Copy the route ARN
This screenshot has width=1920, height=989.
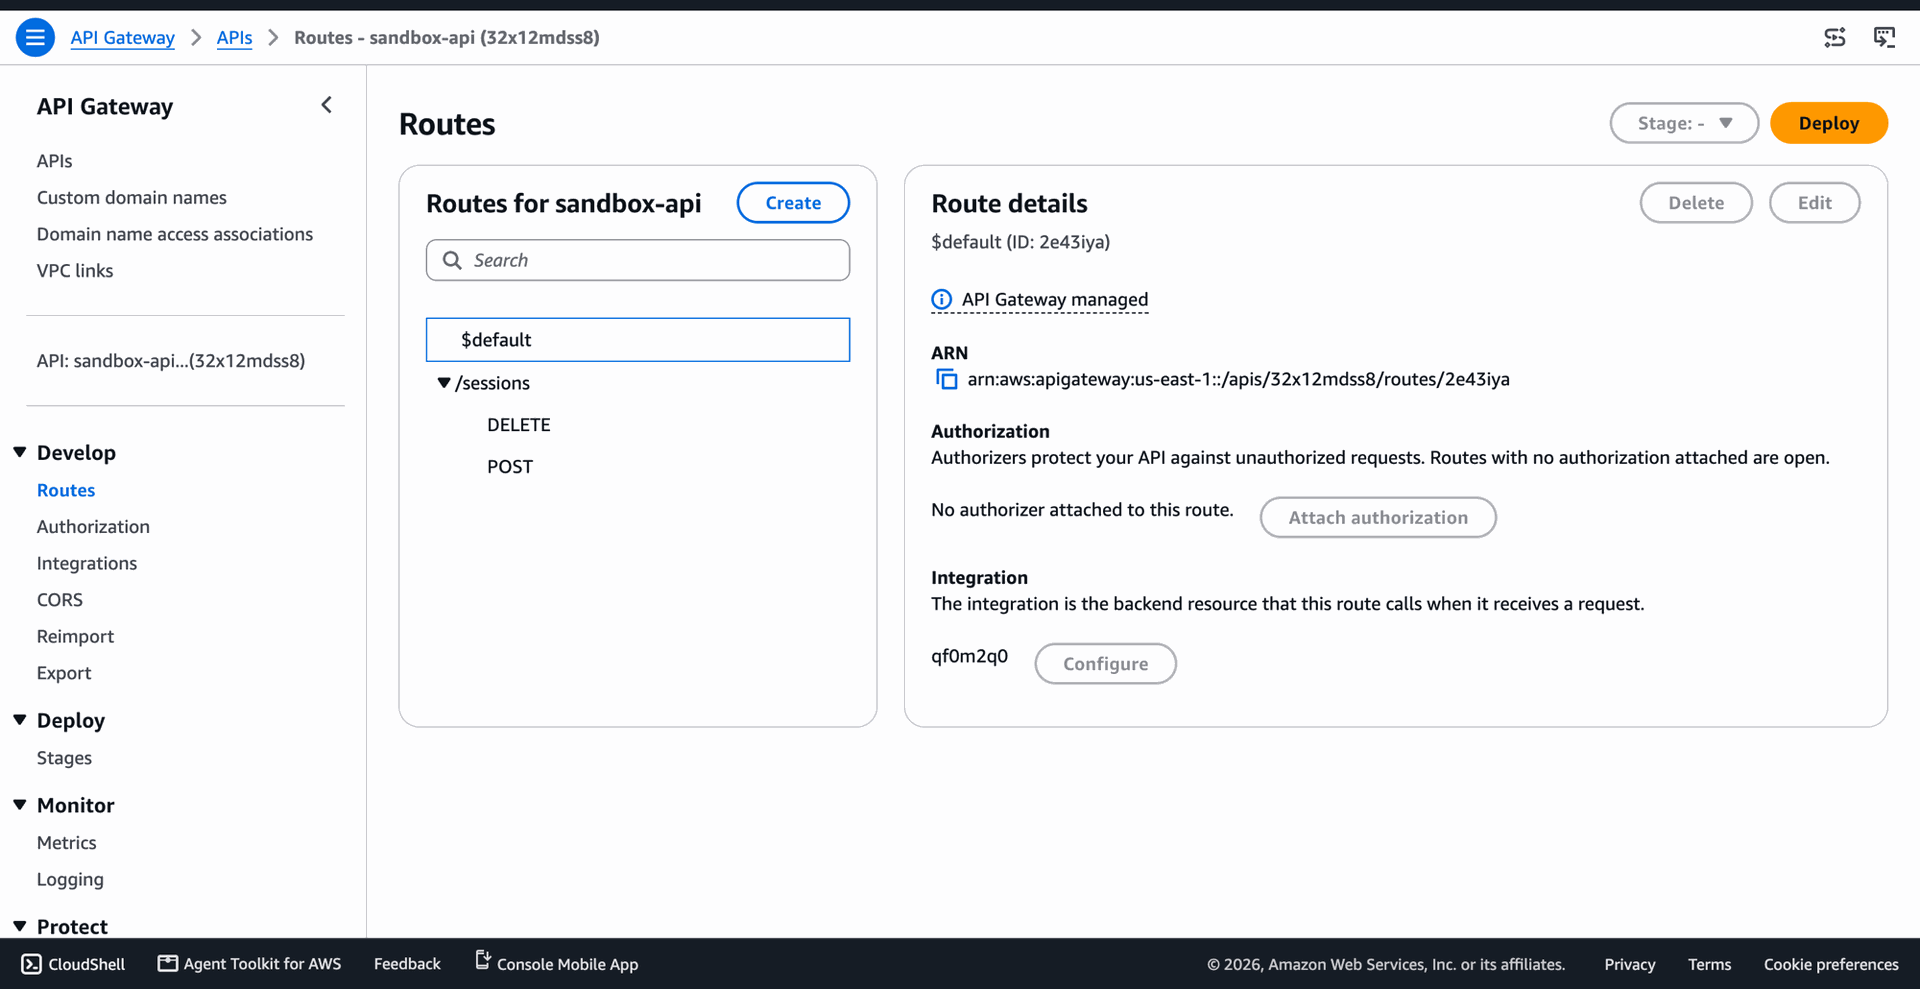(x=946, y=379)
